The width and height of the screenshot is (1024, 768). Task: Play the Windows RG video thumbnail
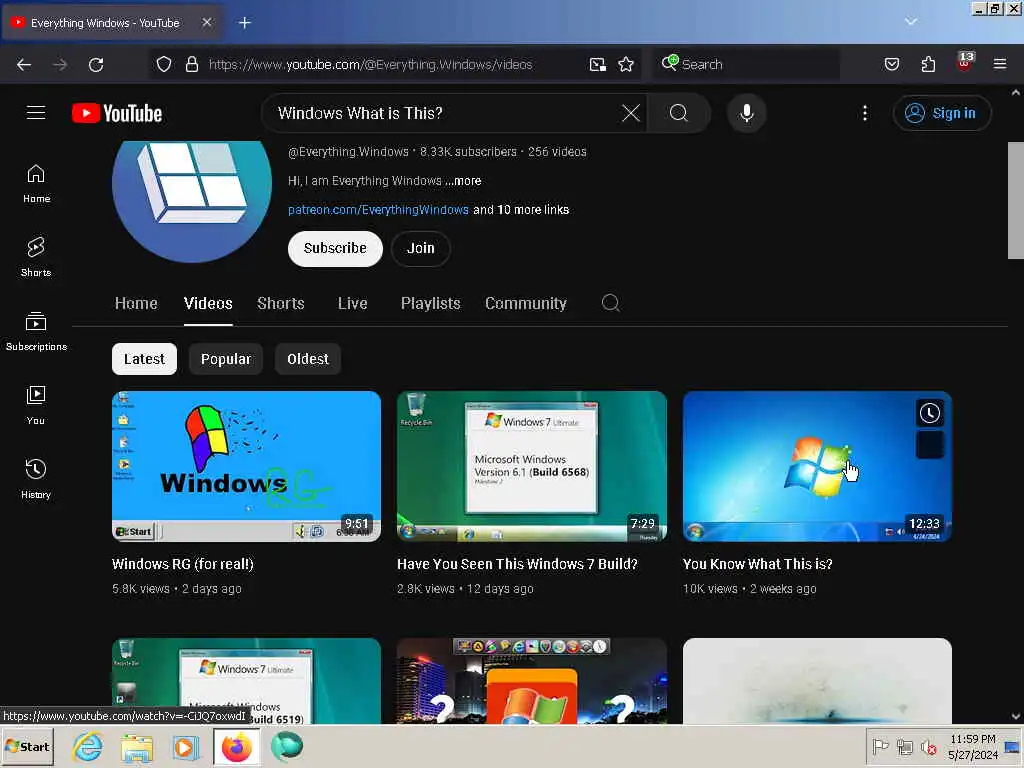(x=246, y=466)
